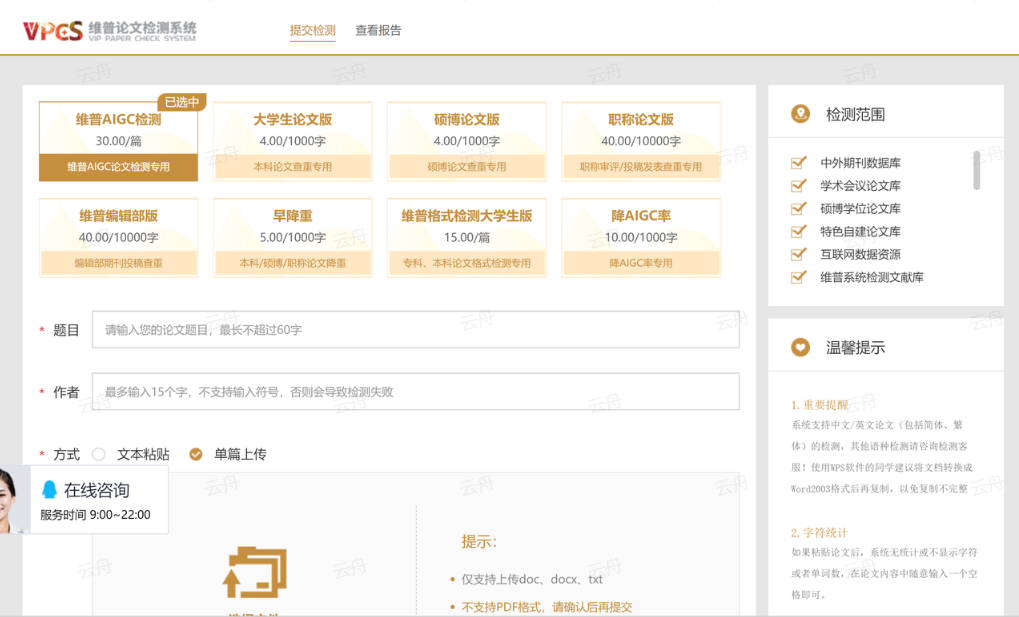The height and width of the screenshot is (617, 1019).
Task: Open the 提交检测 tab
Action: coord(313,30)
